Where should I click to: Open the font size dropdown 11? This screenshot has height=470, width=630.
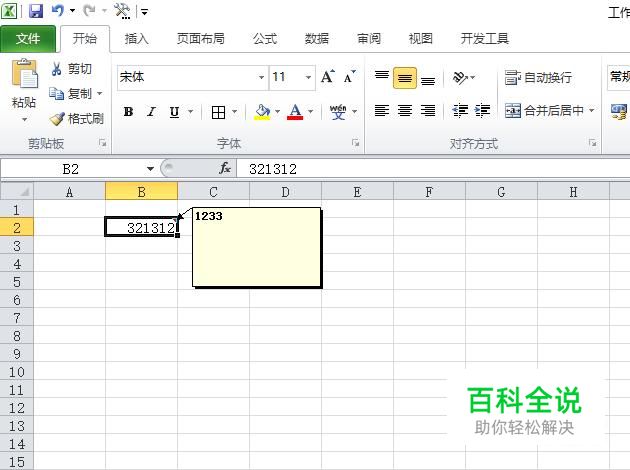pos(309,77)
